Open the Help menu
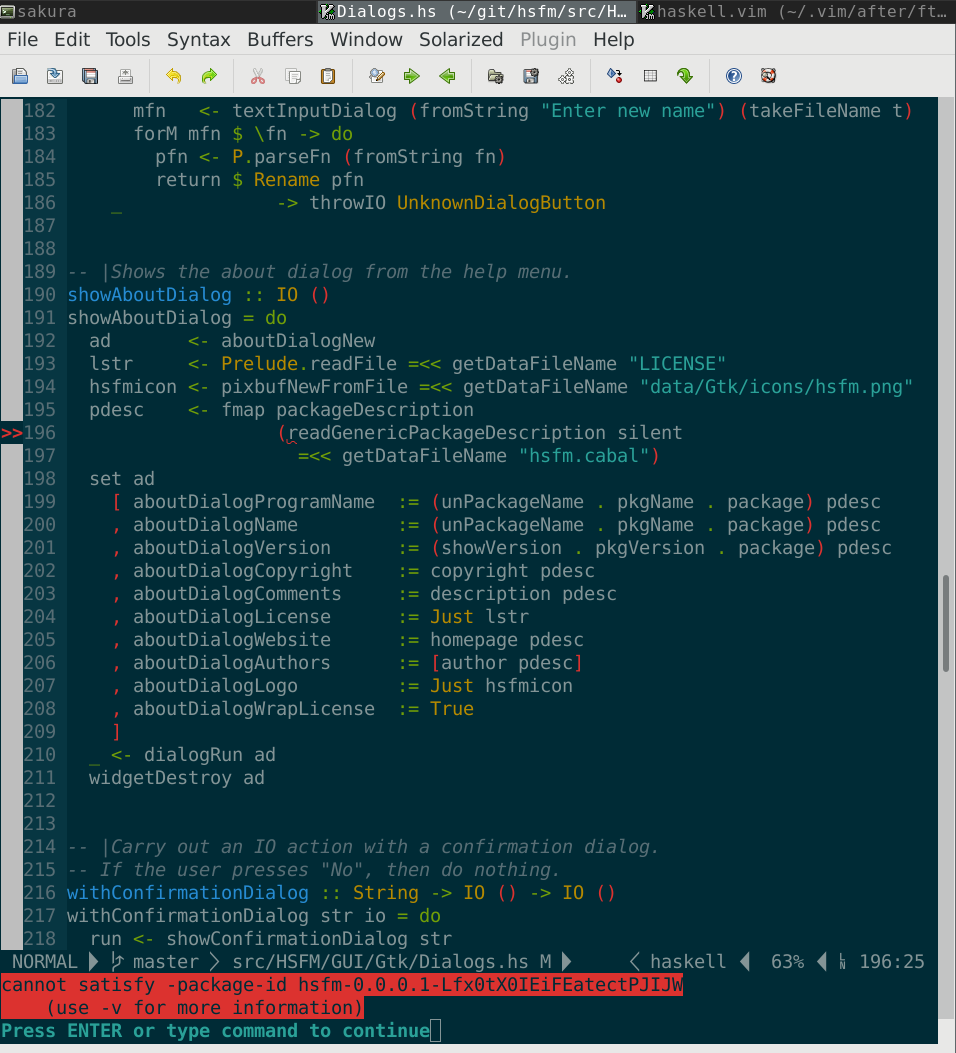The image size is (956, 1053). pyautogui.click(x=614, y=40)
